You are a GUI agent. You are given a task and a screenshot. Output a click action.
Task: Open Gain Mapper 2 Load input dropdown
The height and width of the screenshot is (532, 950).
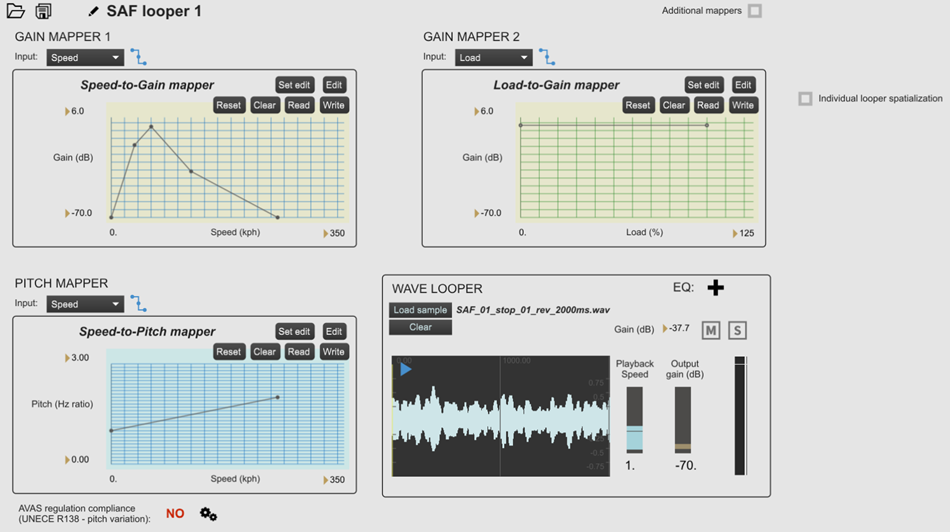(493, 58)
